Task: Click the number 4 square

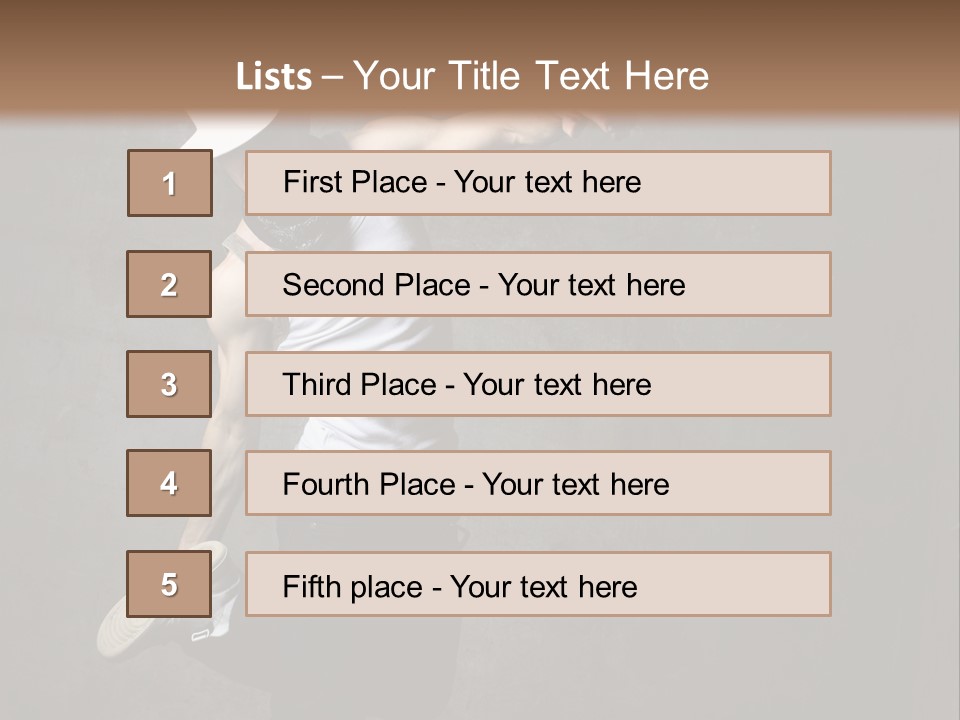Action: 169,483
